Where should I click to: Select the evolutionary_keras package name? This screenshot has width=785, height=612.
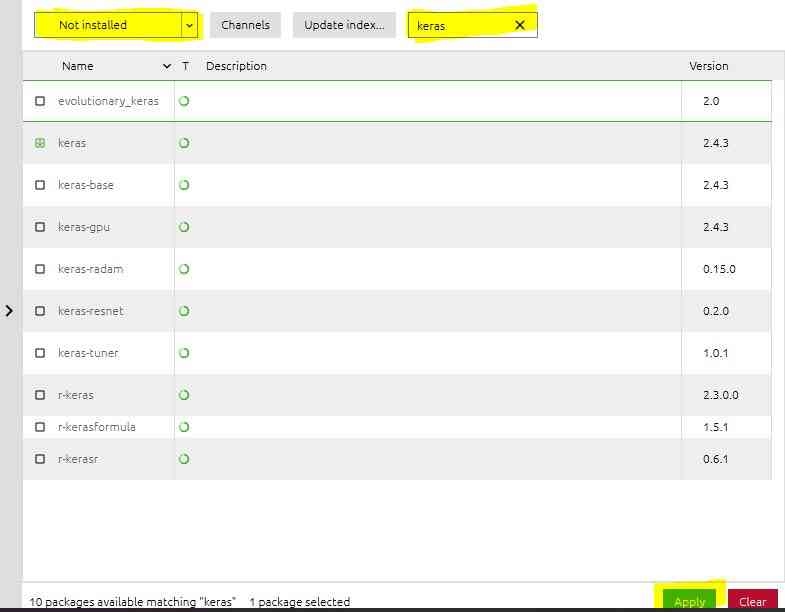coord(108,101)
